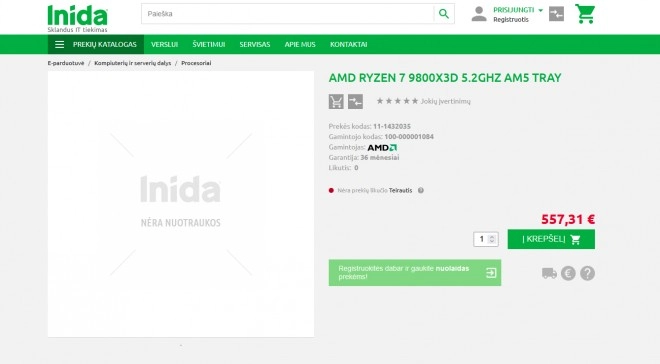Add to cart via small cart icon under title
The width and height of the screenshot is (660, 364).
336,101
